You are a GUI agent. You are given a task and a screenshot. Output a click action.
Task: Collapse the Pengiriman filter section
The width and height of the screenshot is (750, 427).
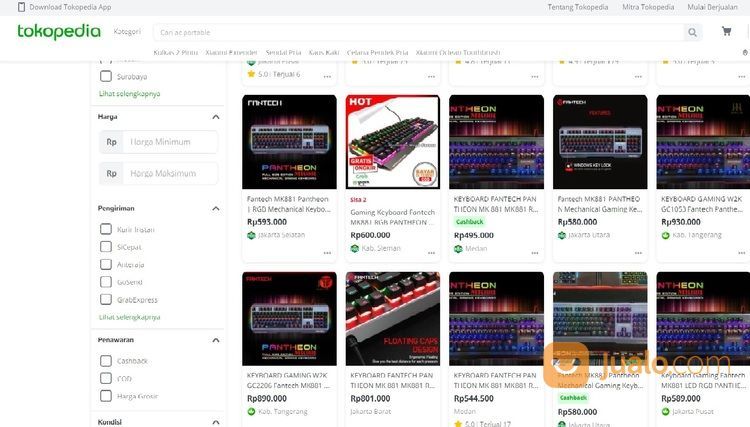click(216, 208)
